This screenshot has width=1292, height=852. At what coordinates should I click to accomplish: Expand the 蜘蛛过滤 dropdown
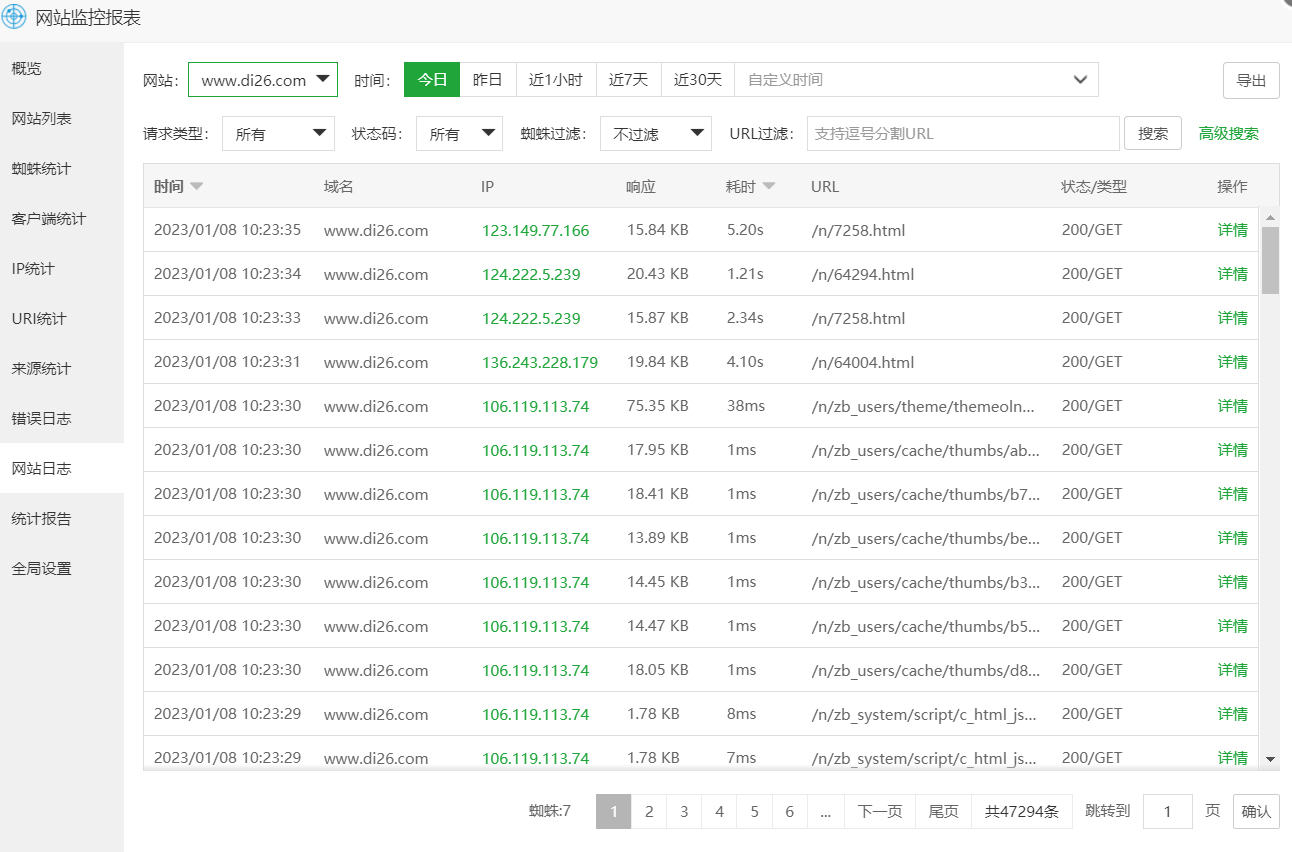pos(655,134)
